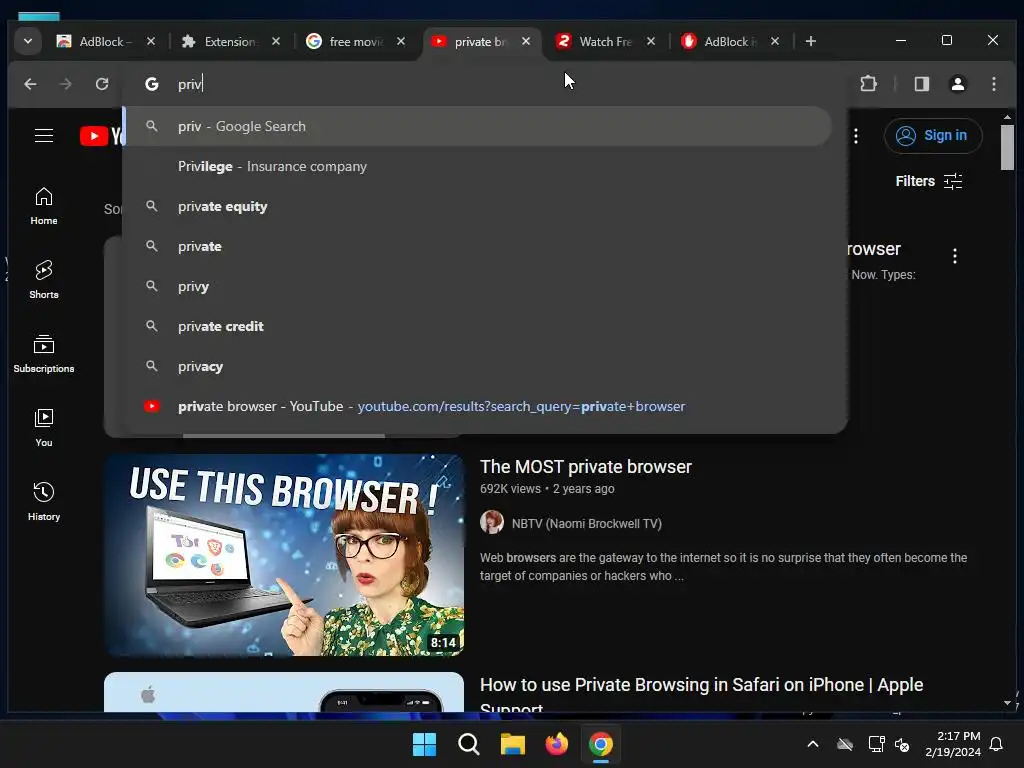Viewport: 1024px width, 768px height.
Task: Open the You section in sidebar
Action: click(x=44, y=428)
